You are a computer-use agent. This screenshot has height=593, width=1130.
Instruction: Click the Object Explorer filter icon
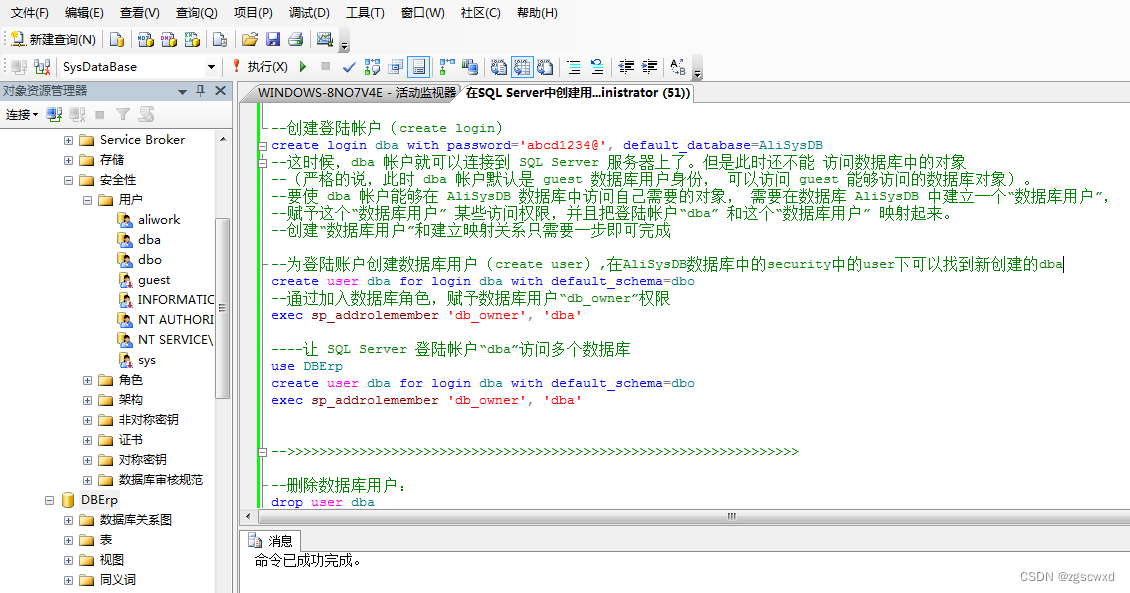(x=123, y=115)
